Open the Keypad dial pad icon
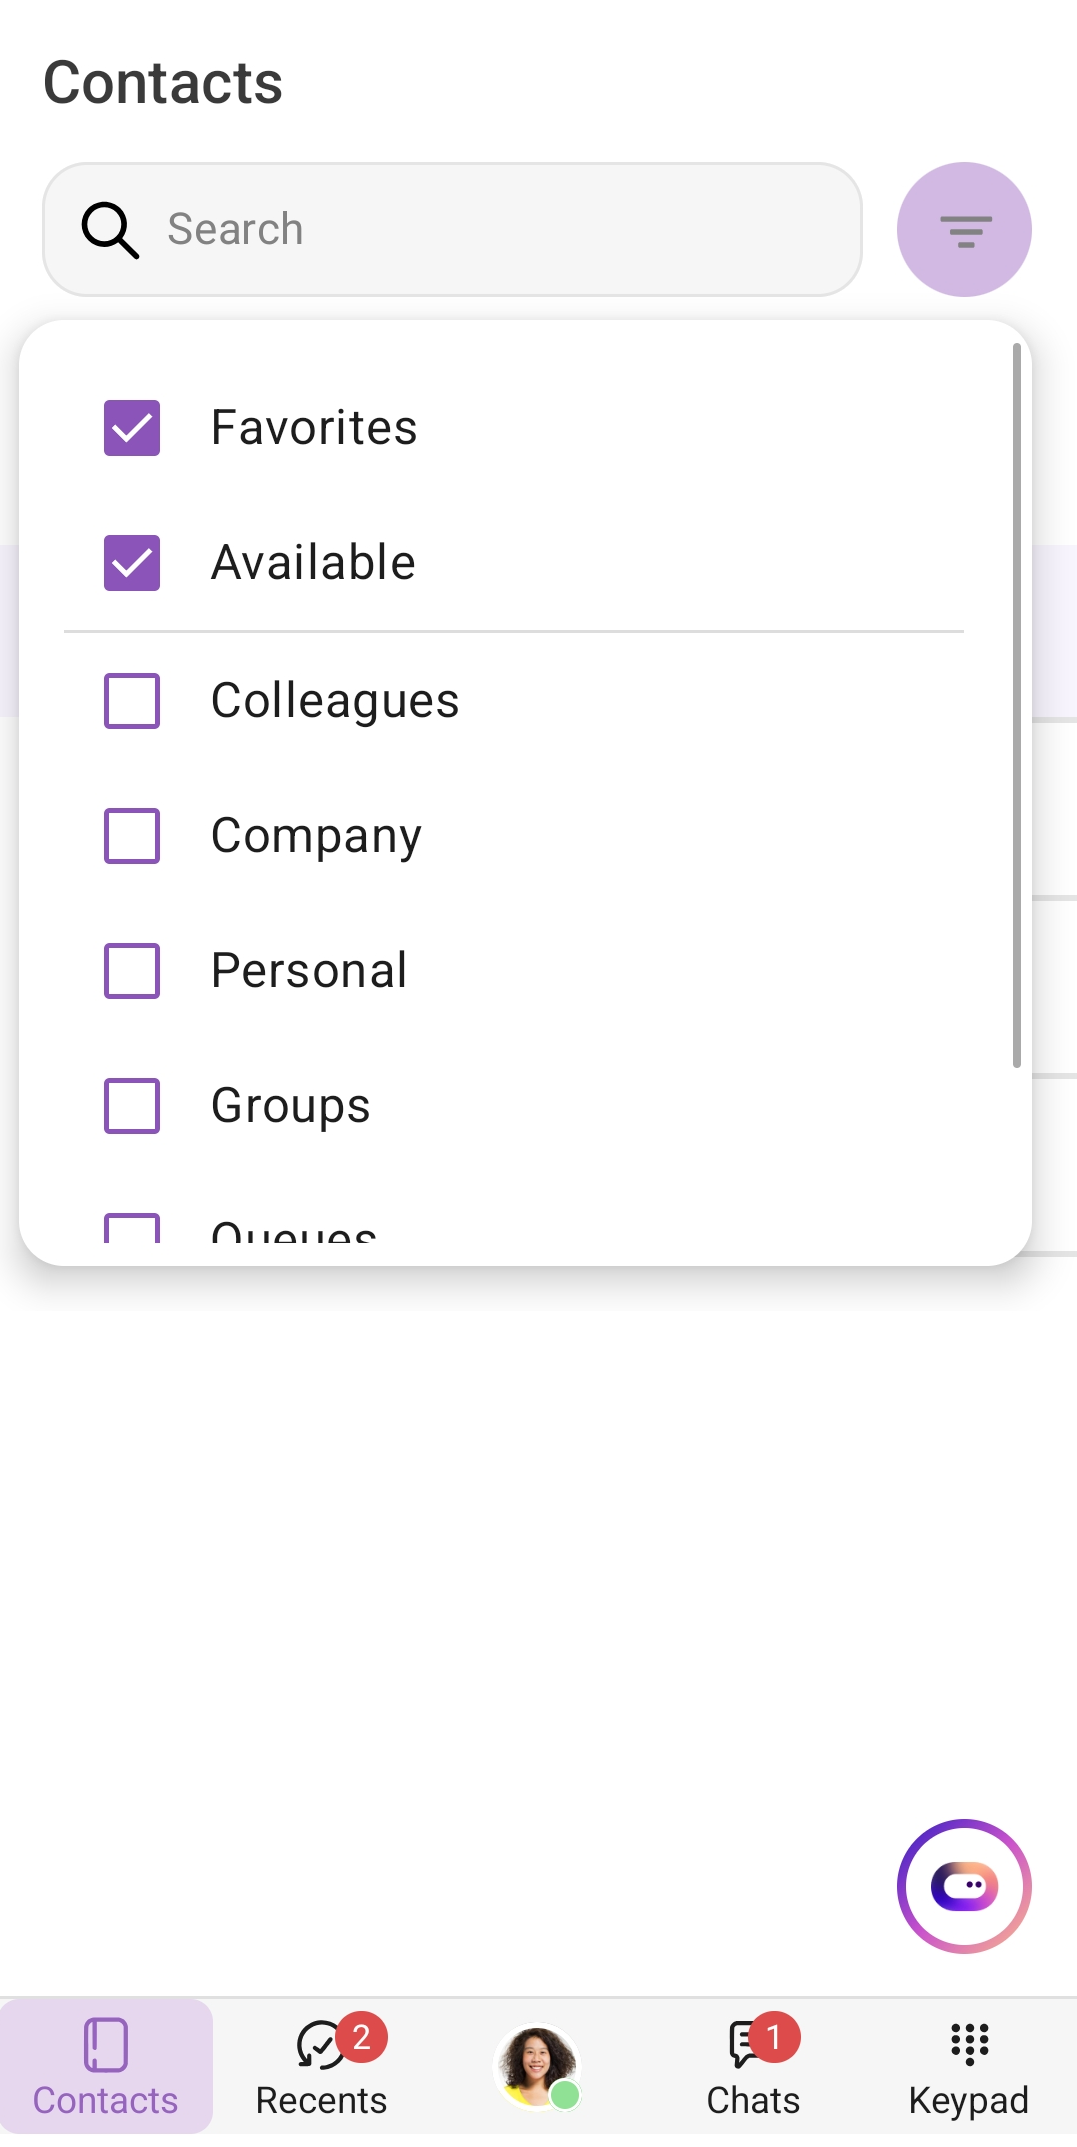This screenshot has height=2147, width=1077. point(969,2043)
